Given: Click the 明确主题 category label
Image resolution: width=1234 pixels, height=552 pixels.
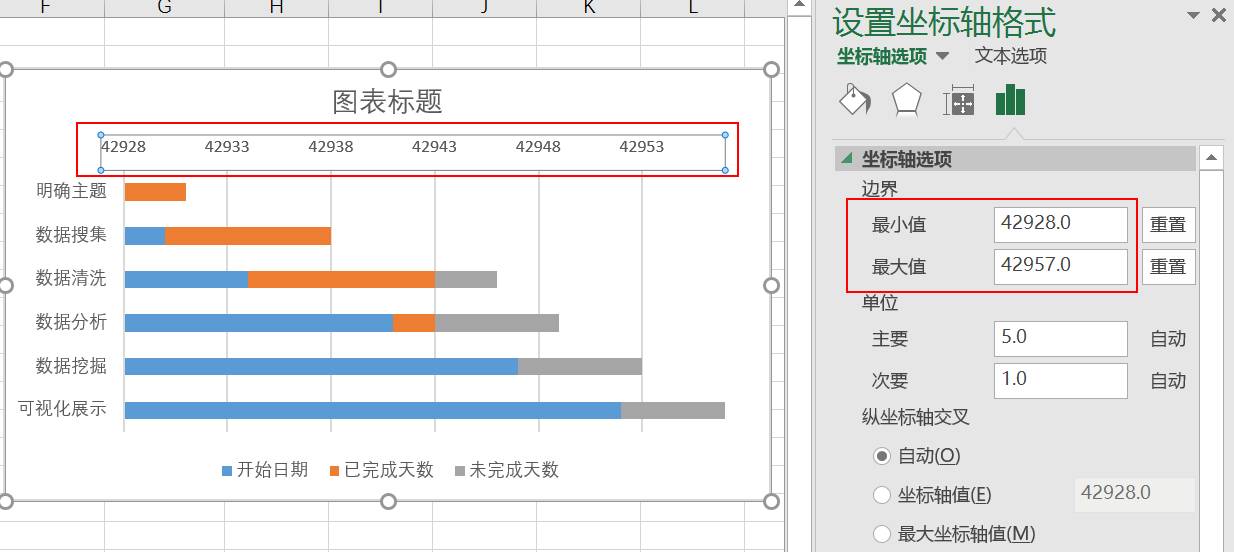Looking at the screenshot, I should click(71, 191).
